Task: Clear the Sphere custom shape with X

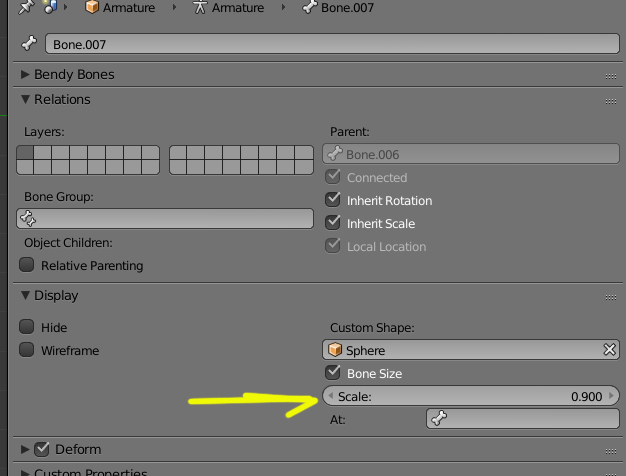Action: click(x=609, y=350)
